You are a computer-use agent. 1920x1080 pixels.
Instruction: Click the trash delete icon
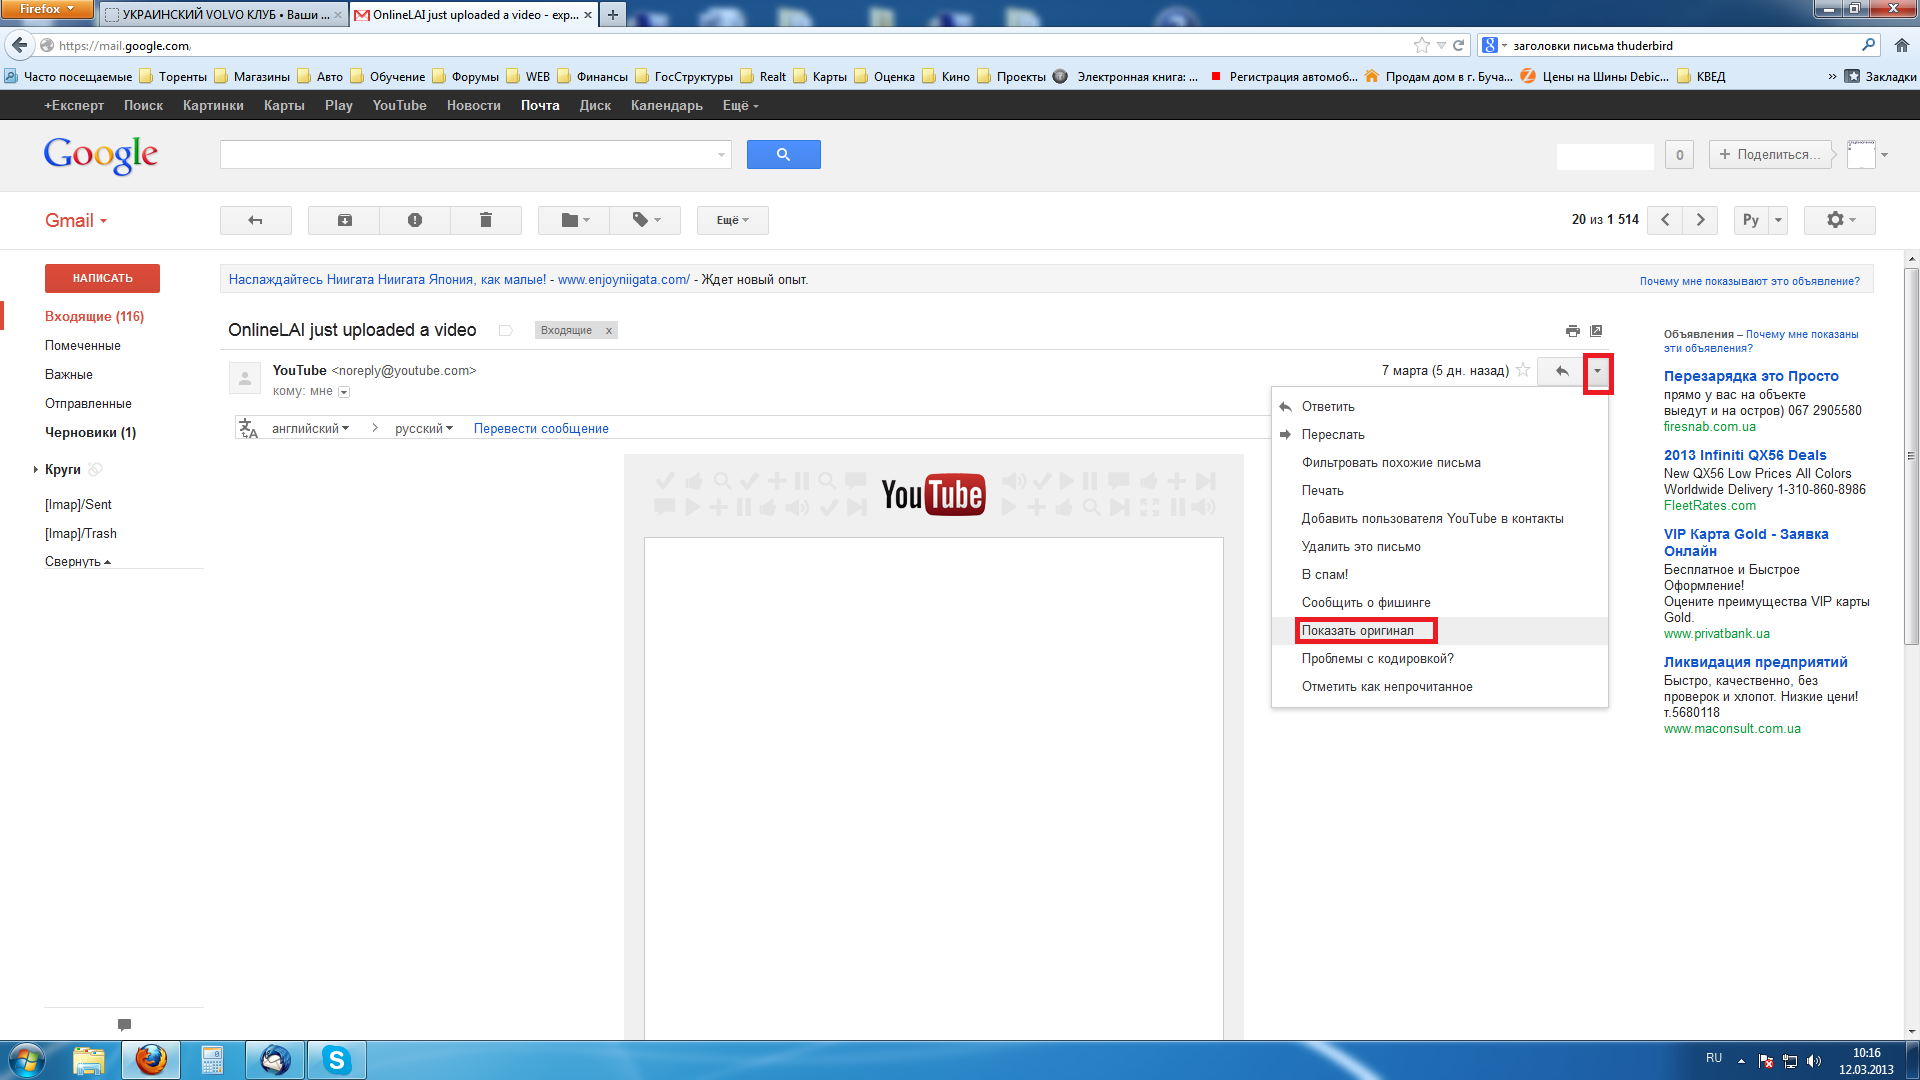click(486, 220)
